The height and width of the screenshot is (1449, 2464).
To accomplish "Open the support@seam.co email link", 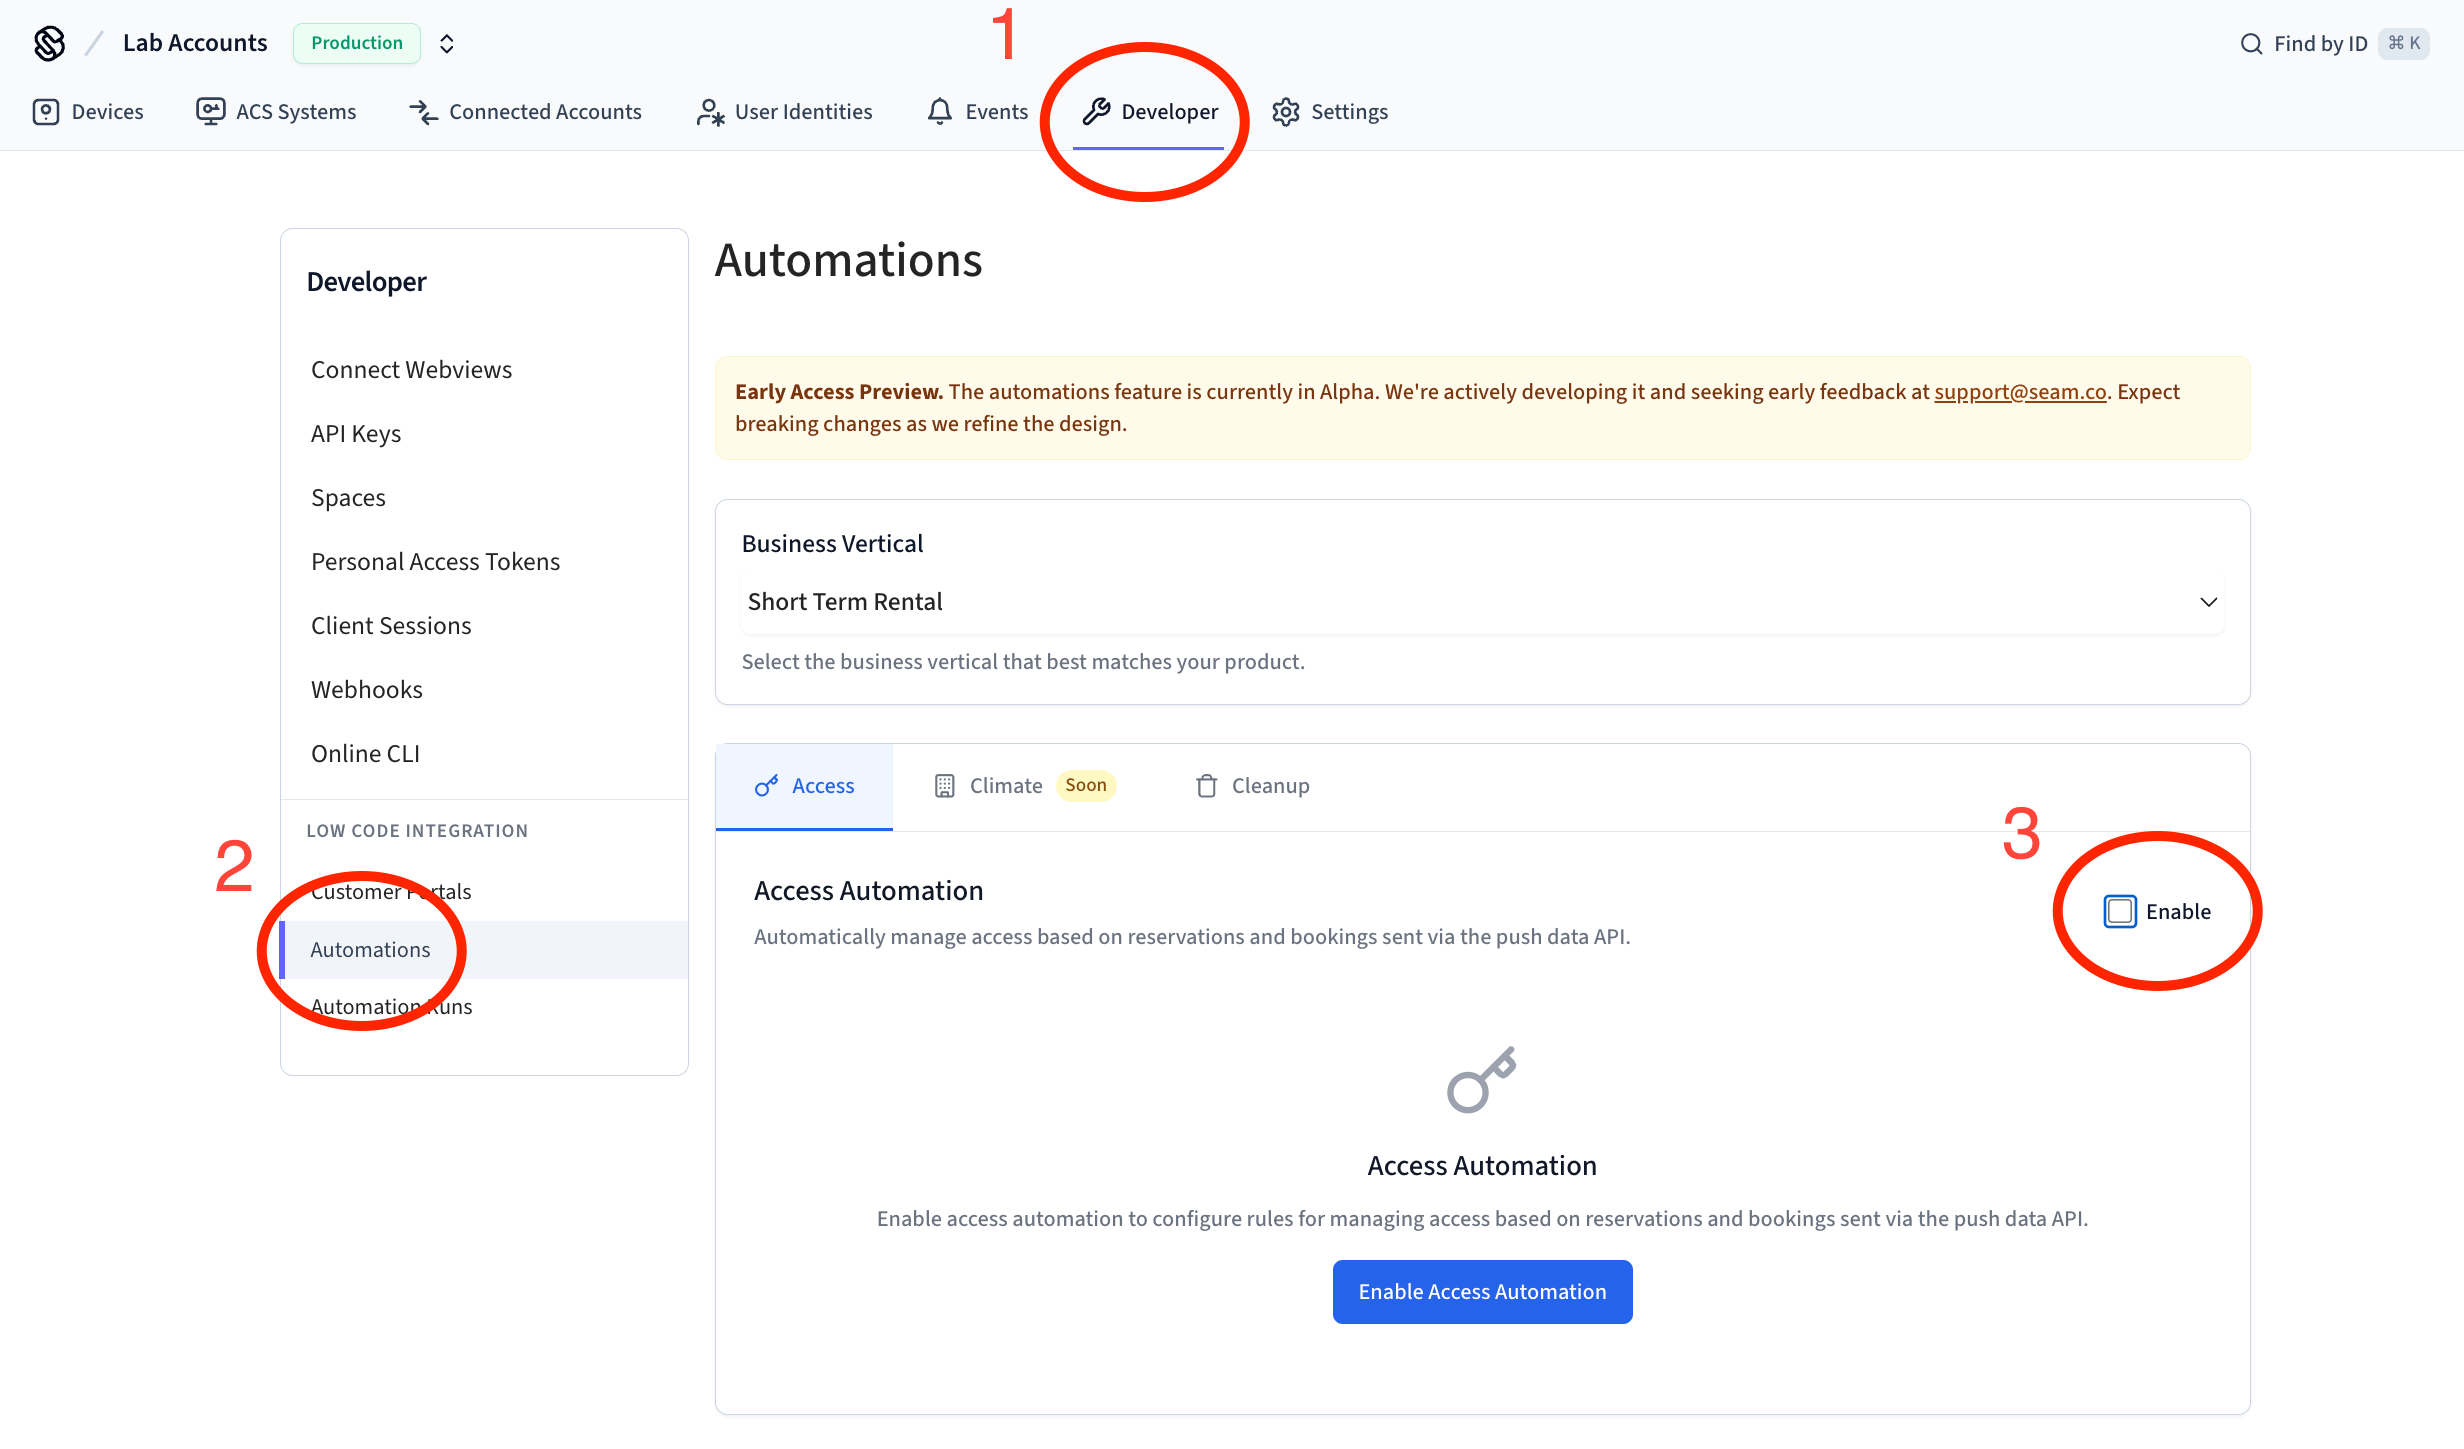I will point(2020,392).
